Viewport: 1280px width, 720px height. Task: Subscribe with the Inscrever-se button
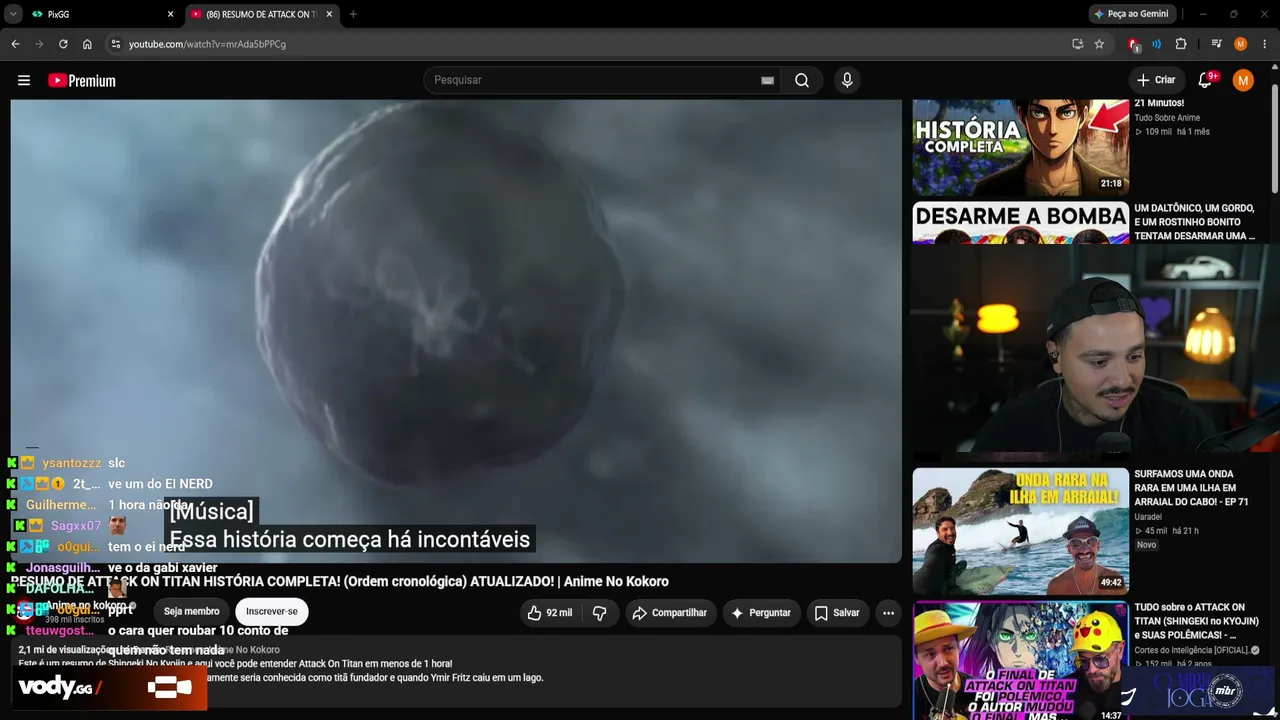(272, 612)
